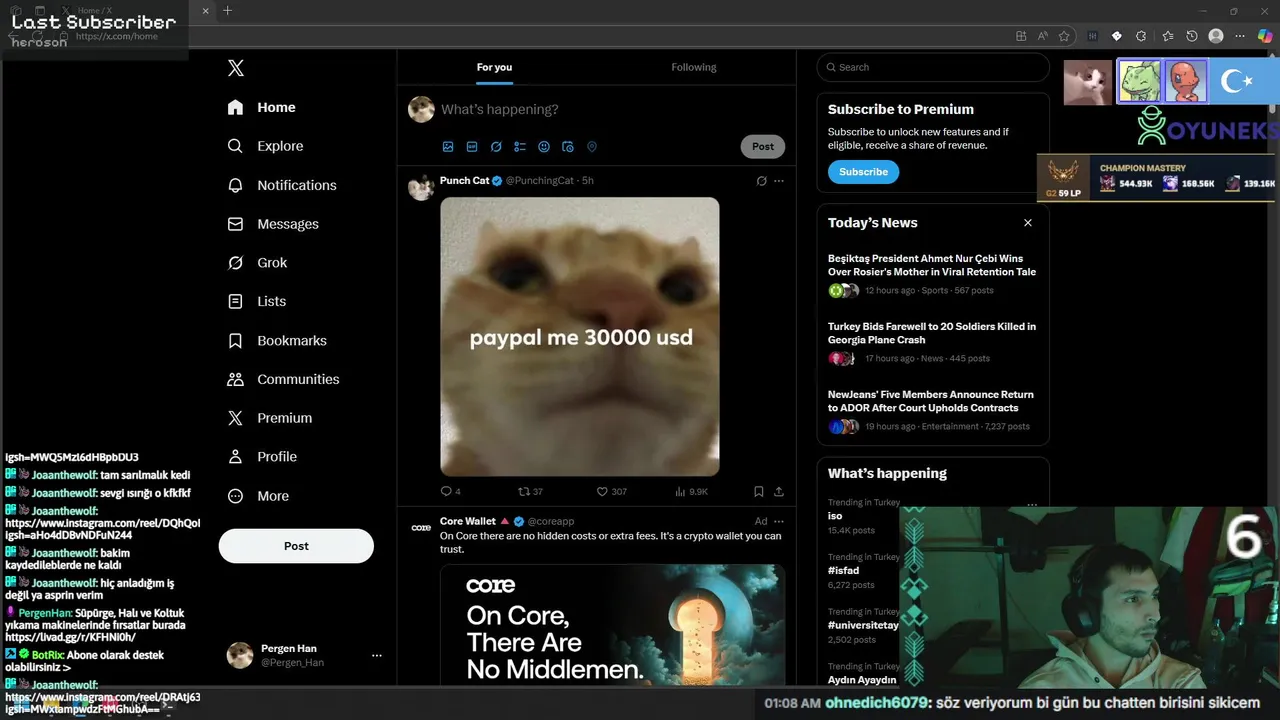
Task: Open the Copilot icon in browser toolbar
Action: coord(1266,36)
